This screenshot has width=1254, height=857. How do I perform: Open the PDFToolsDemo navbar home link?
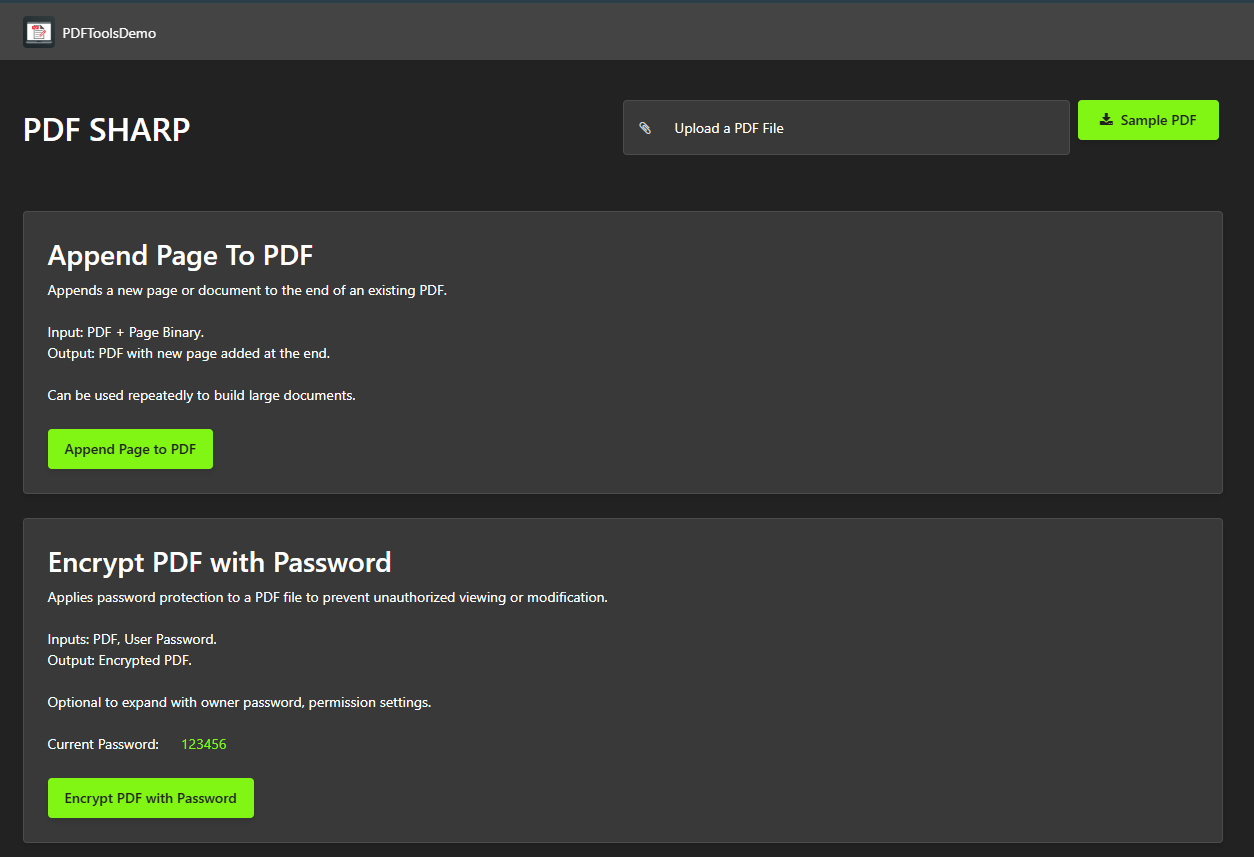pos(109,32)
